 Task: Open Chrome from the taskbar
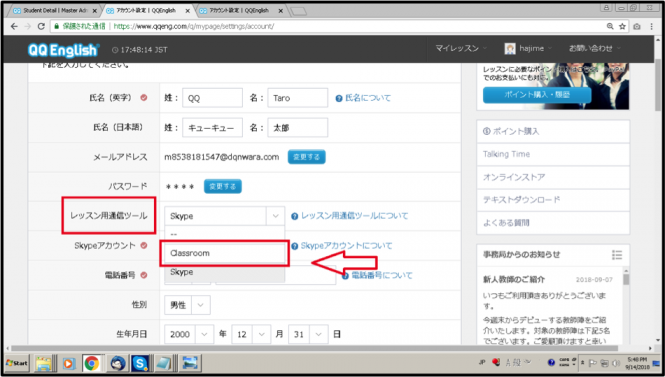92,363
